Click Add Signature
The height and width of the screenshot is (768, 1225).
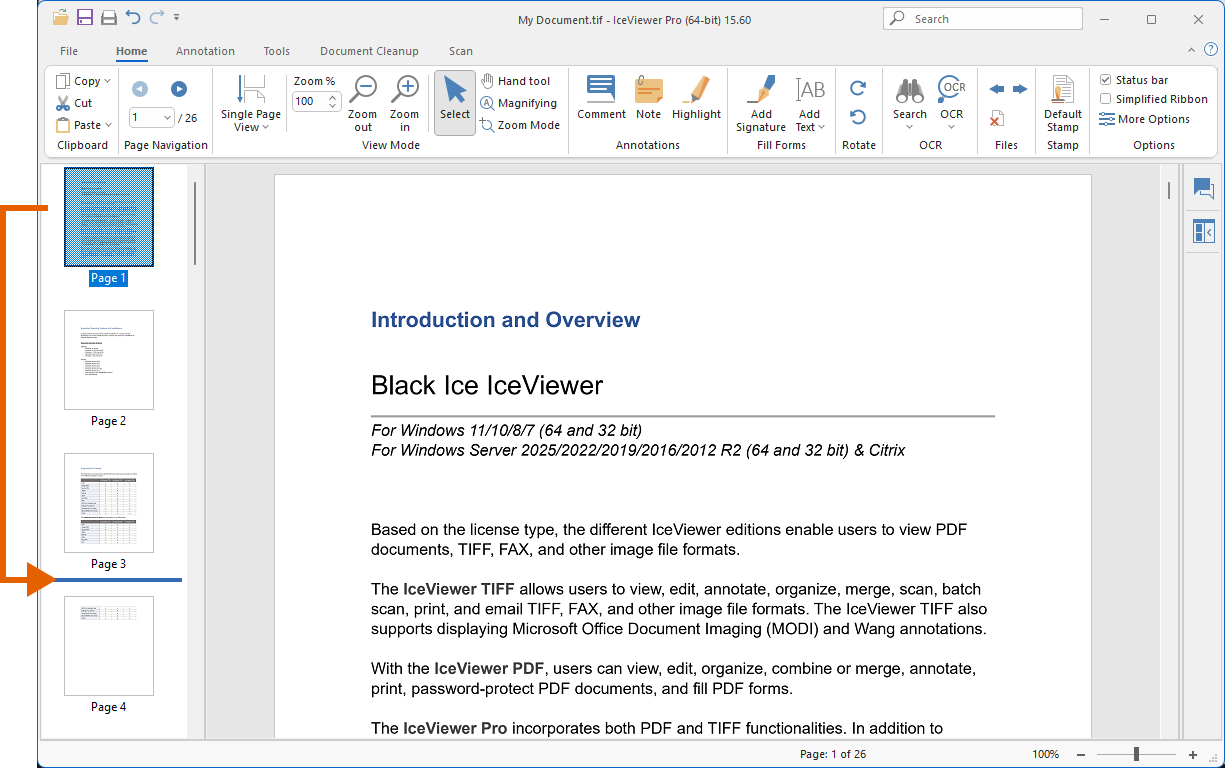pos(761,104)
